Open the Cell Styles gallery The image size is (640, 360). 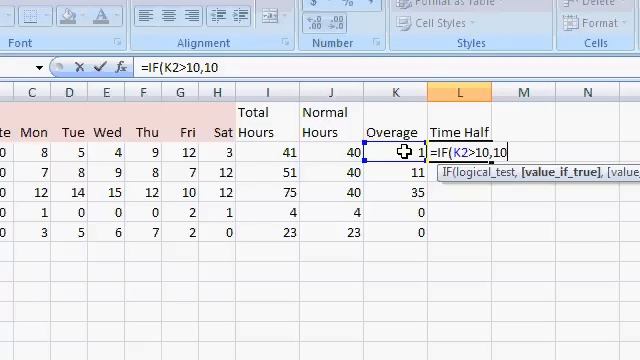[x=436, y=23]
